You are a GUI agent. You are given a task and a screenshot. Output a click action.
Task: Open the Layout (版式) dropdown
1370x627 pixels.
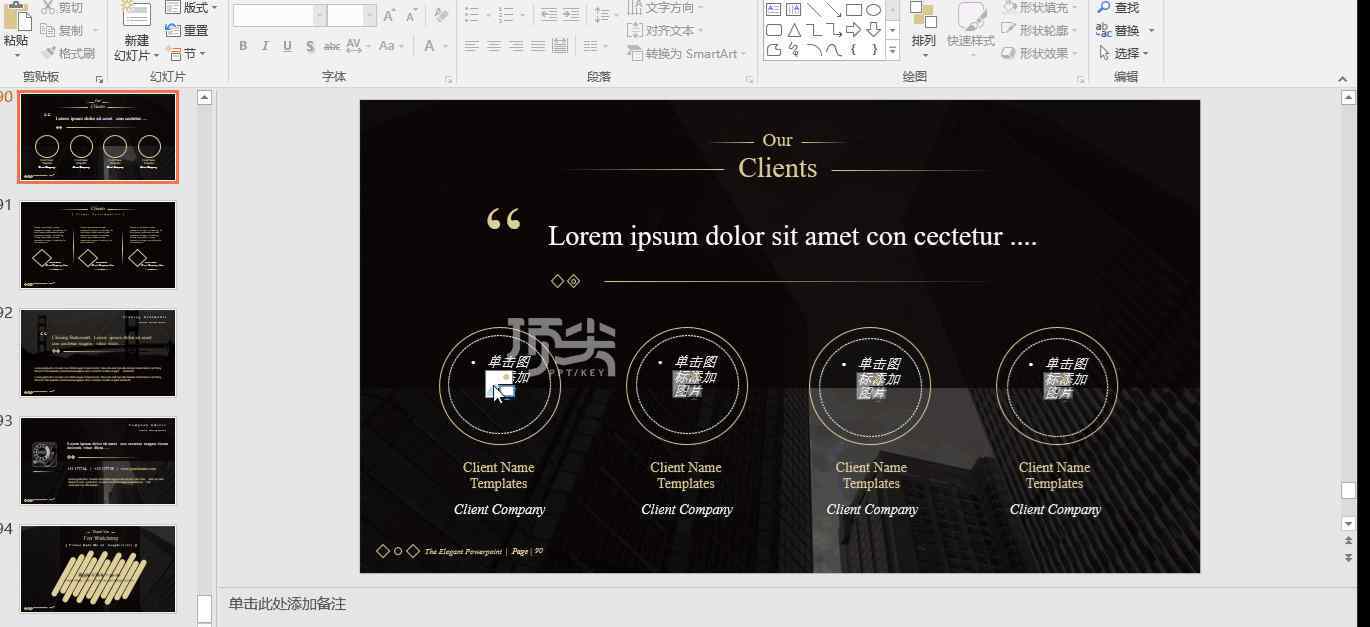click(191, 8)
